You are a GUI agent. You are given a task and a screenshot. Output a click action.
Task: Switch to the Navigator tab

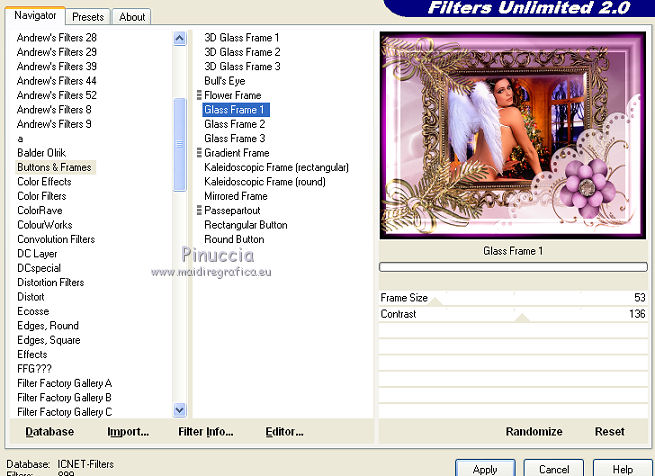tap(35, 15)
